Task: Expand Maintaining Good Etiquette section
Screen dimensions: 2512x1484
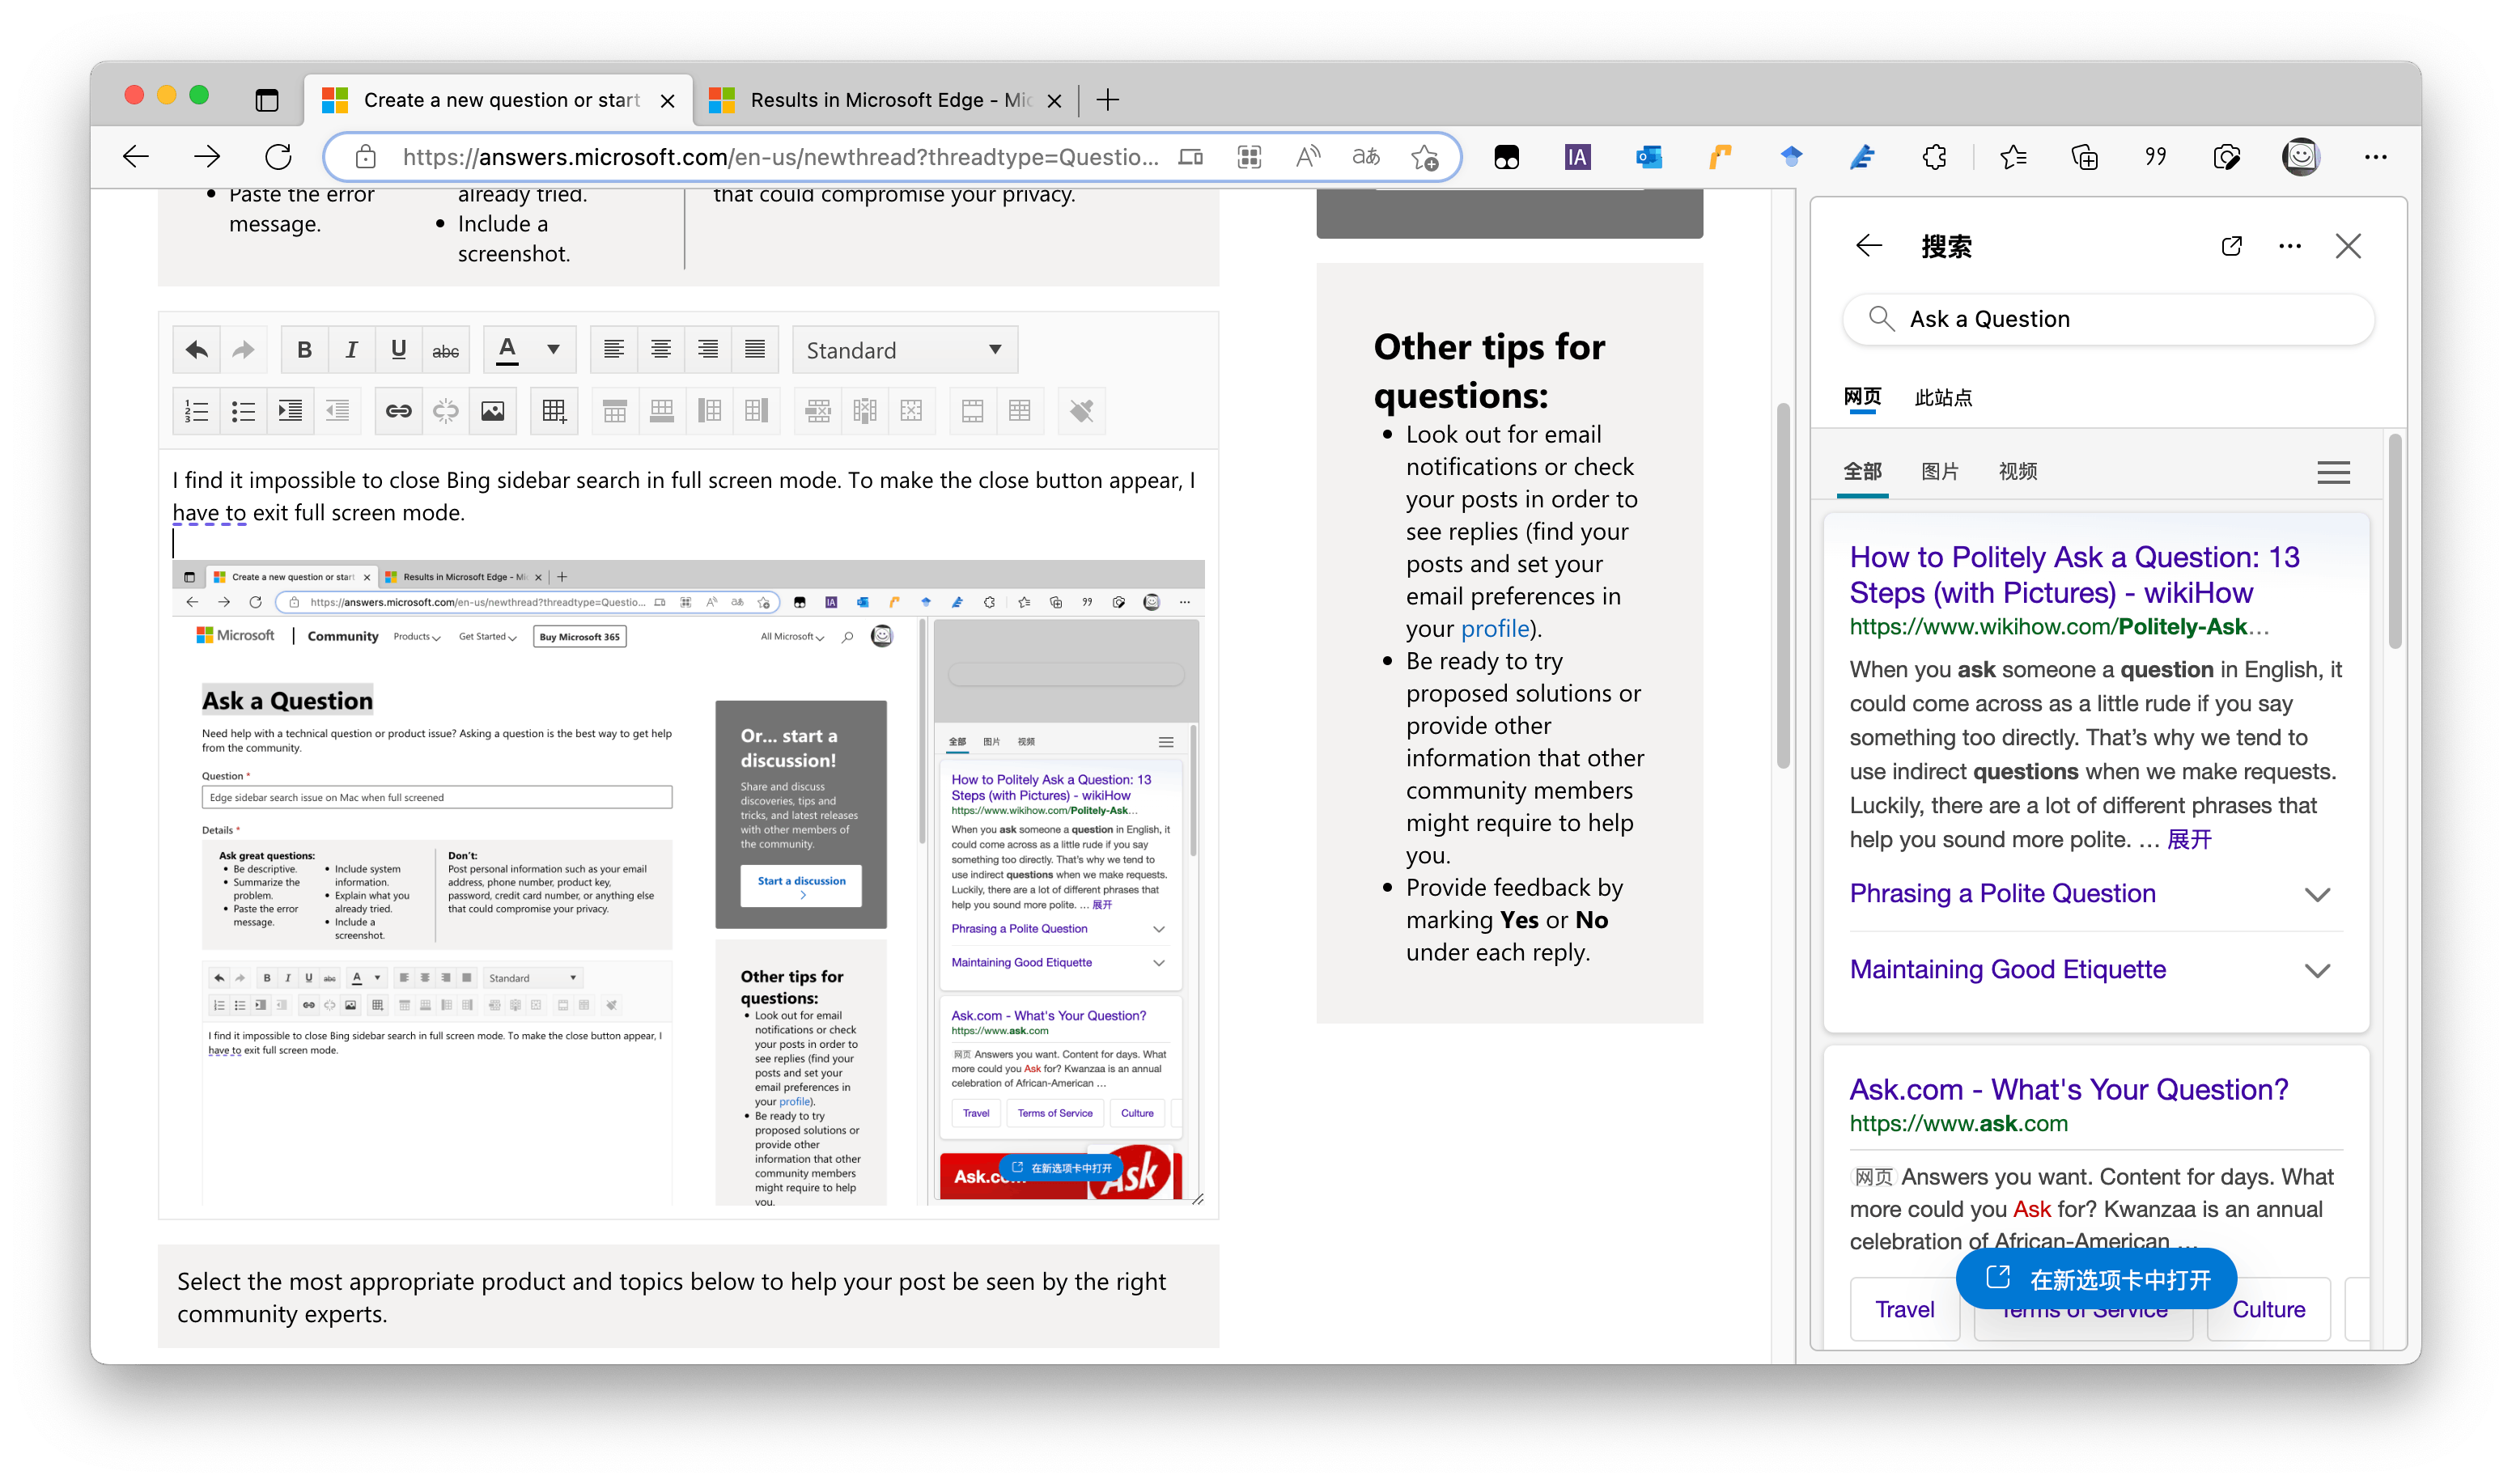Action: click(2316, 970)
